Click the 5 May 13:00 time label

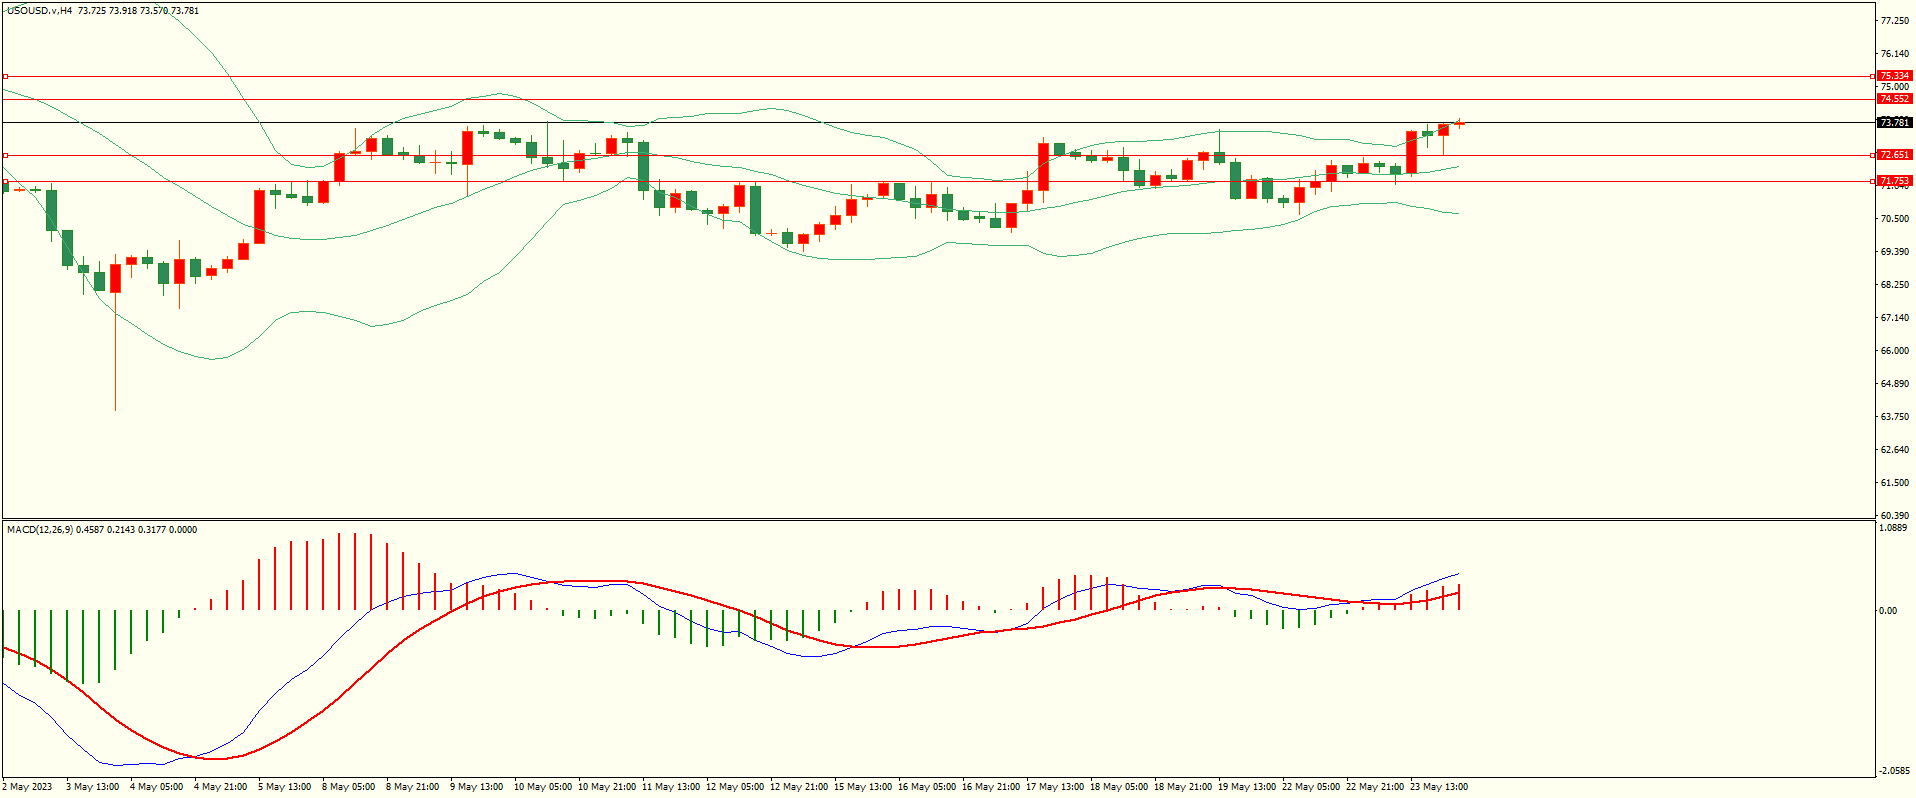[284, 787]
